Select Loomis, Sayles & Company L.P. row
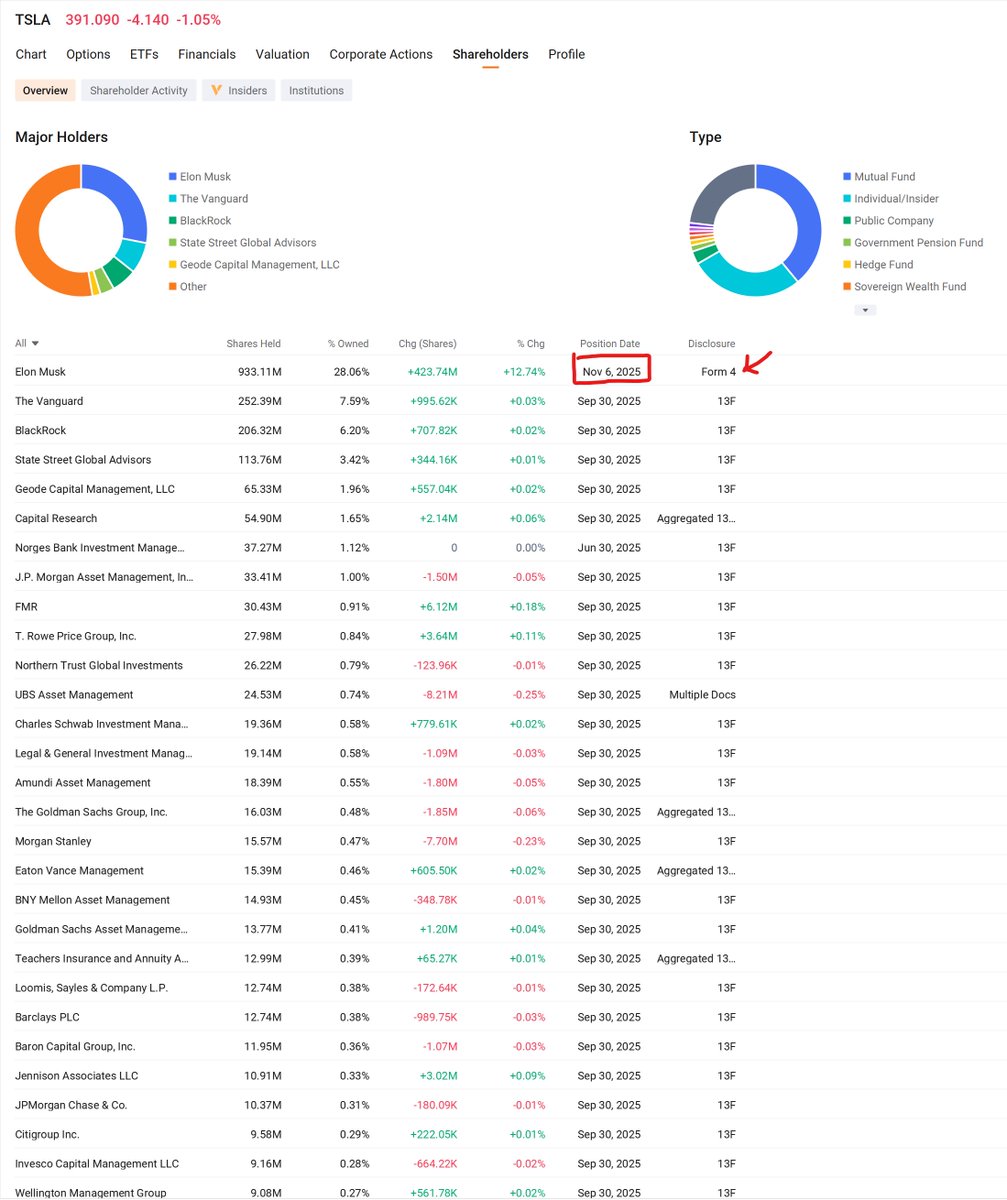 [x=503, y=988]
